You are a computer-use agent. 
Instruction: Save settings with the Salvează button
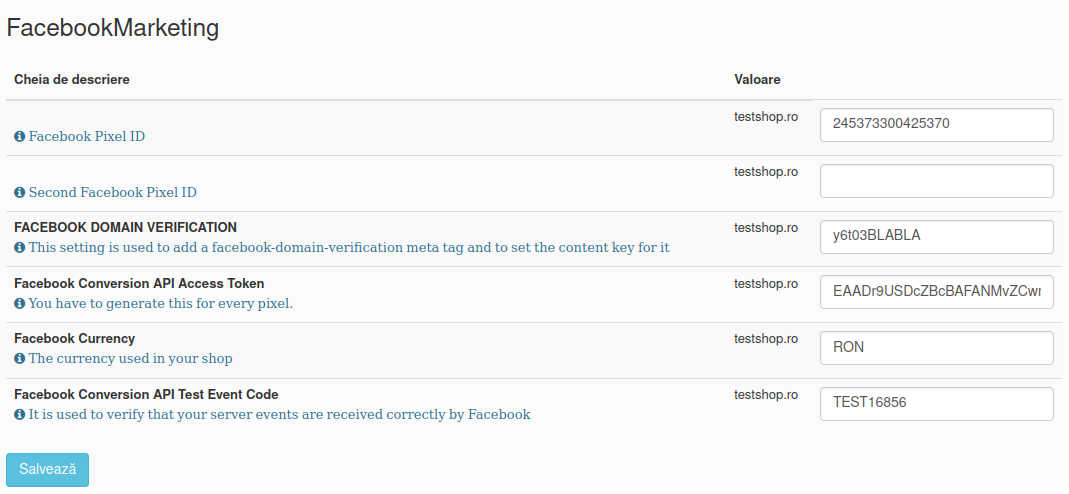point(47,469)
